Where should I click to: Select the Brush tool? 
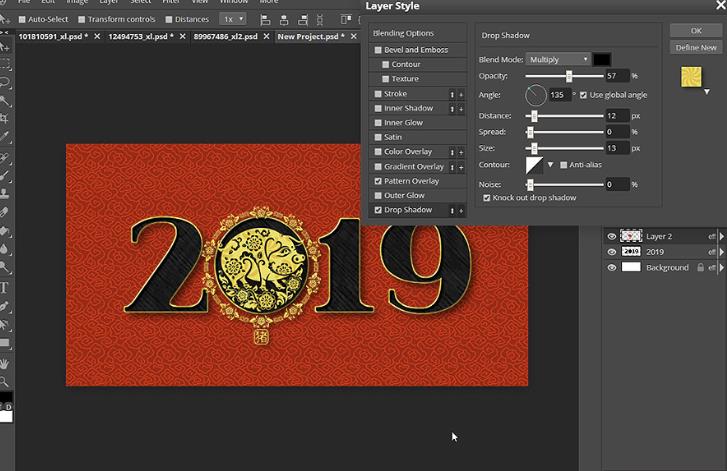(x=4, y=176)
